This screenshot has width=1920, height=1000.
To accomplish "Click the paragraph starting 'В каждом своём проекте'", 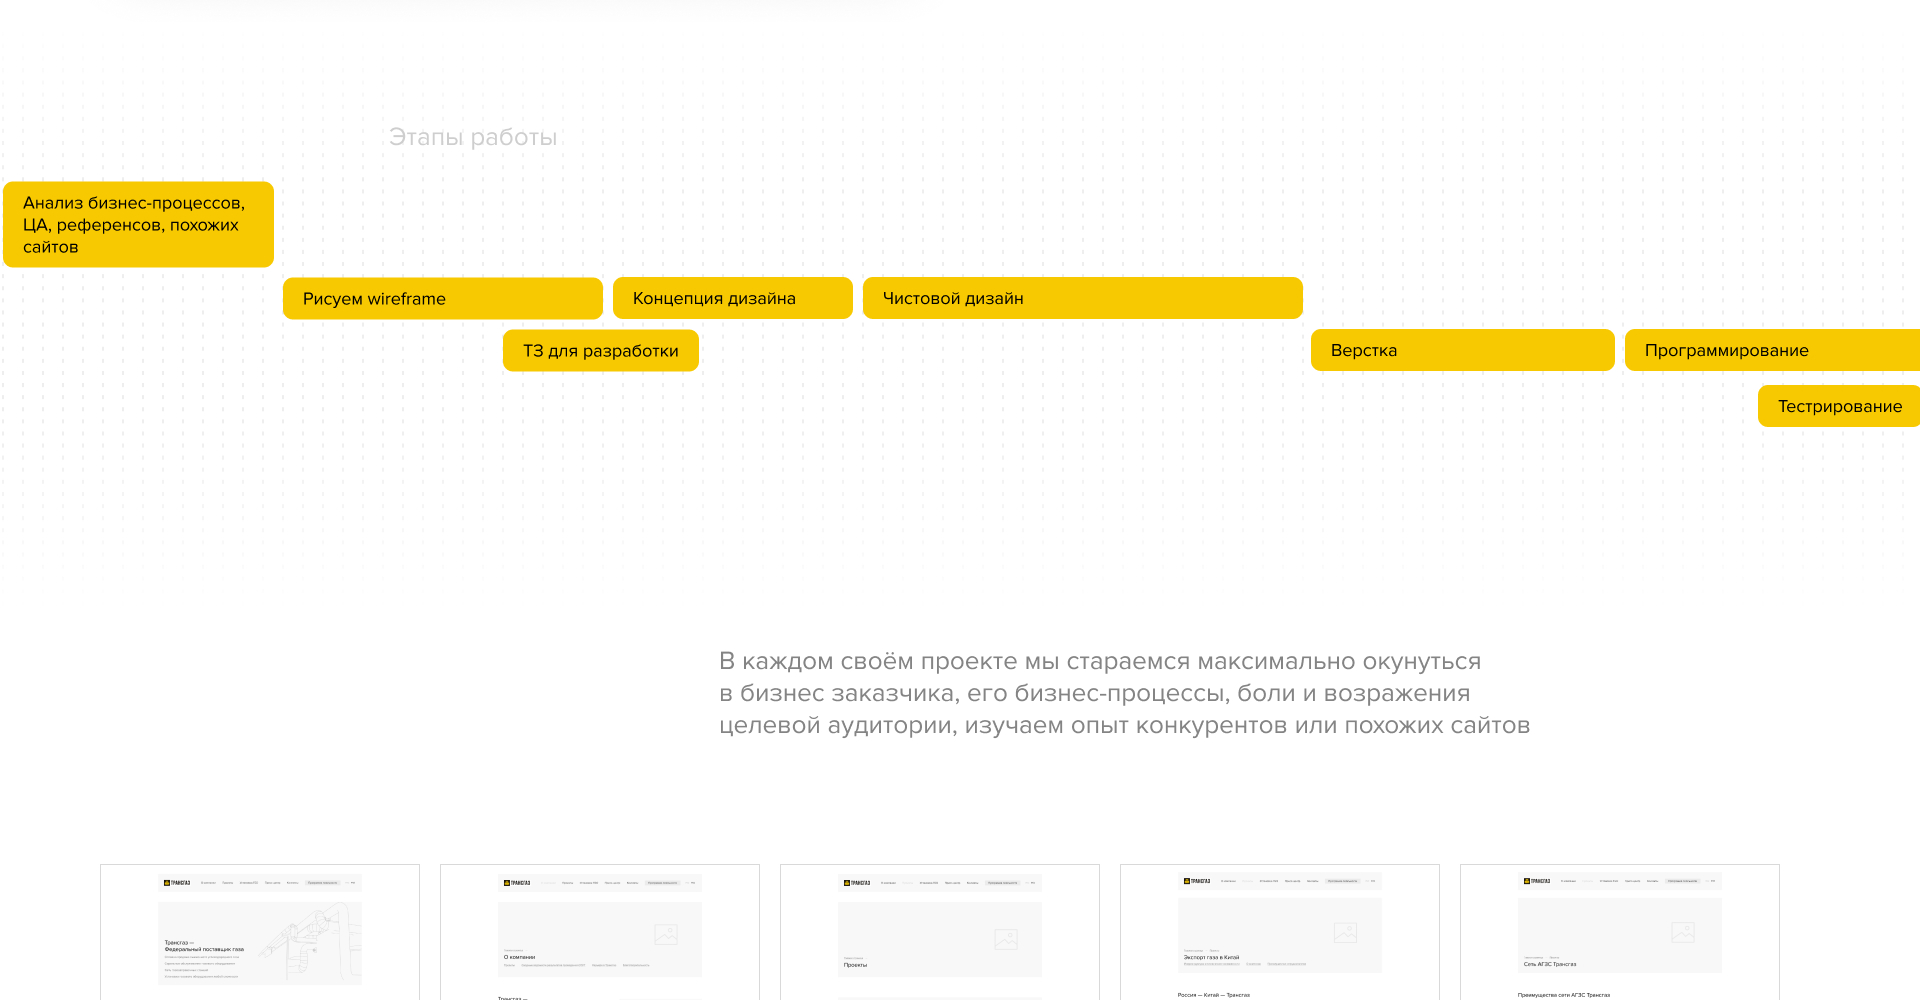I will click(1124, 693).
